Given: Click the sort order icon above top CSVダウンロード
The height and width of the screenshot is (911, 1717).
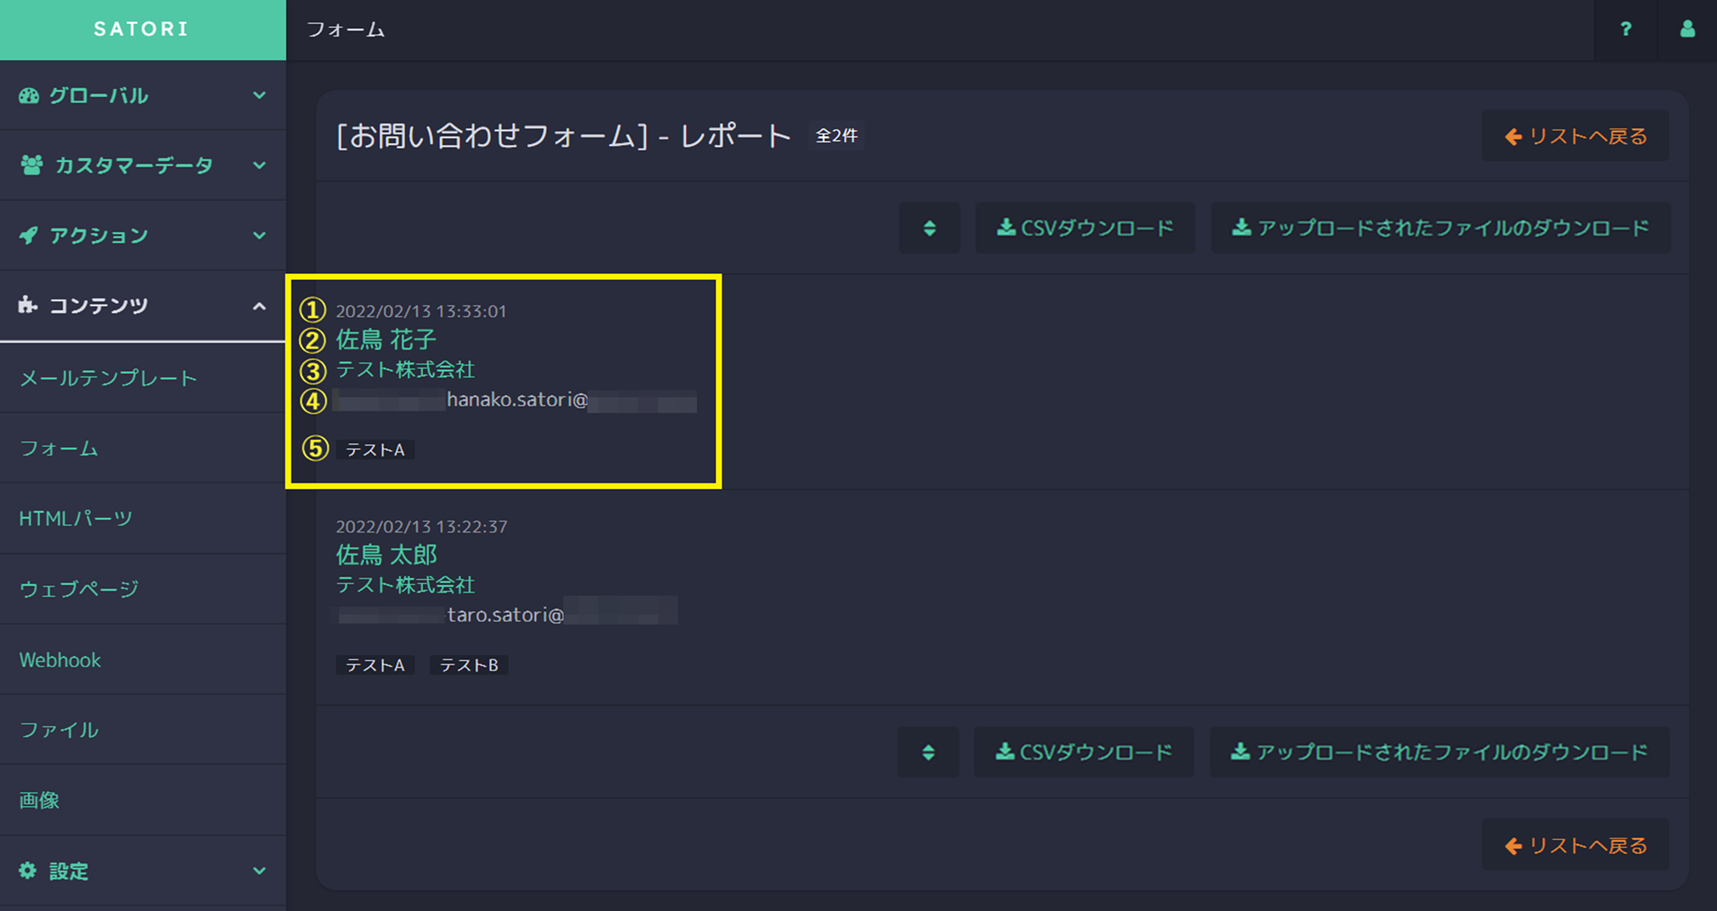Looking at the screenshot, I should coord(929,228).
